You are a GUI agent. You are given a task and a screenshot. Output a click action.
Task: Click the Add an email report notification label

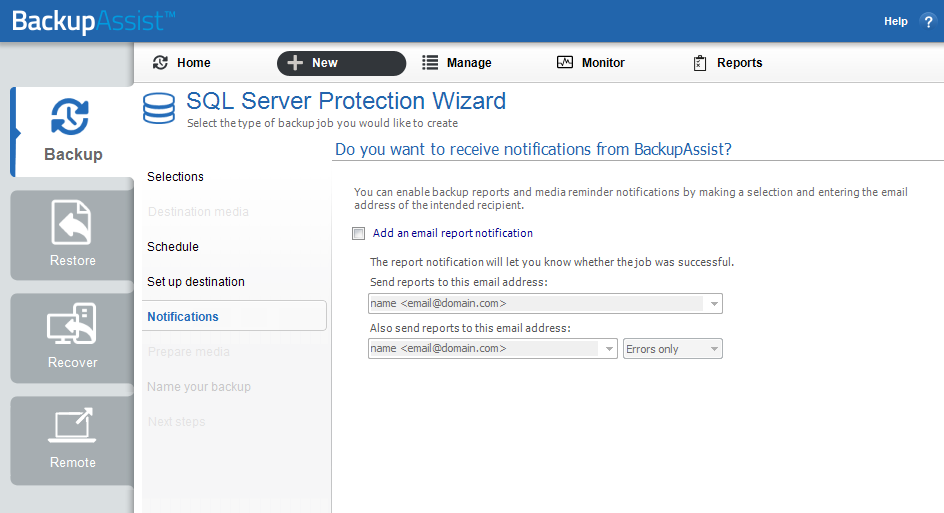(x=453, y=233)
